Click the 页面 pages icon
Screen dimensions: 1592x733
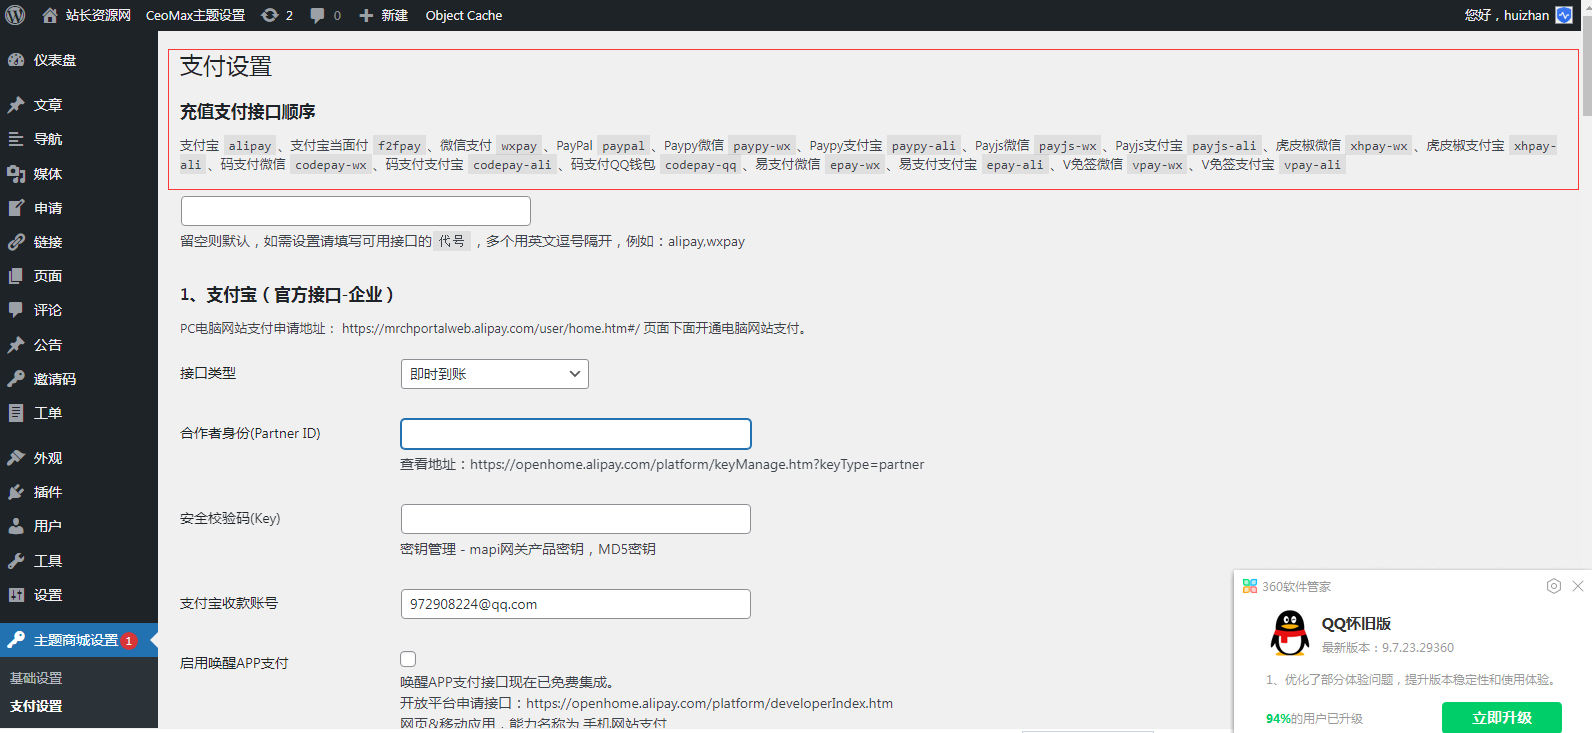[x=16, y=276]
